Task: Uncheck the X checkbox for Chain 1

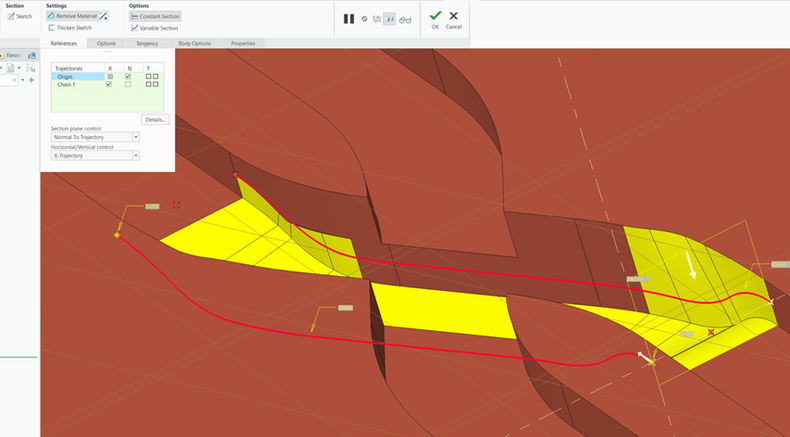Action: click(x=109, y=85)
